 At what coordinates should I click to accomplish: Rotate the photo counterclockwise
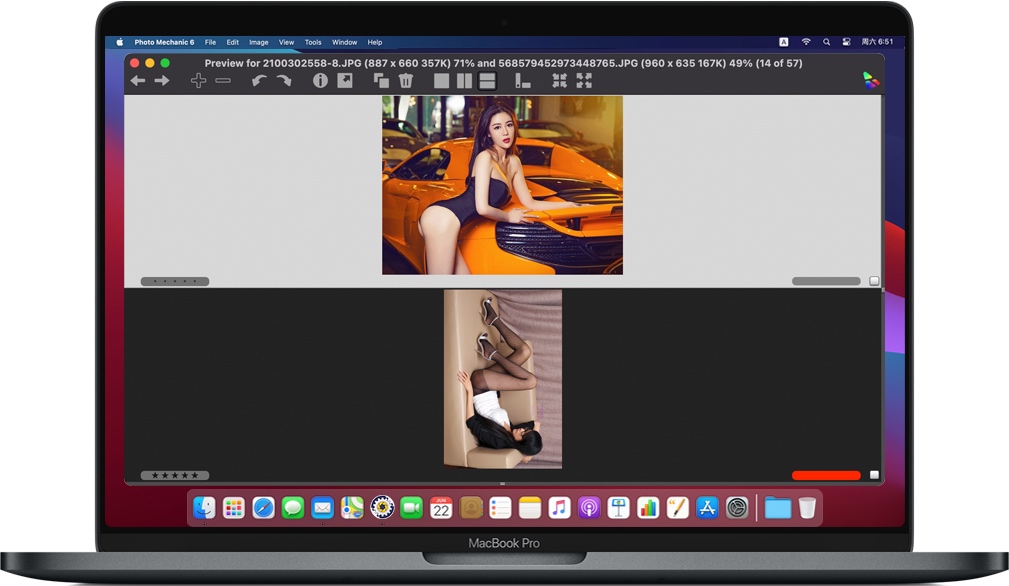click(x=258, y=80)
